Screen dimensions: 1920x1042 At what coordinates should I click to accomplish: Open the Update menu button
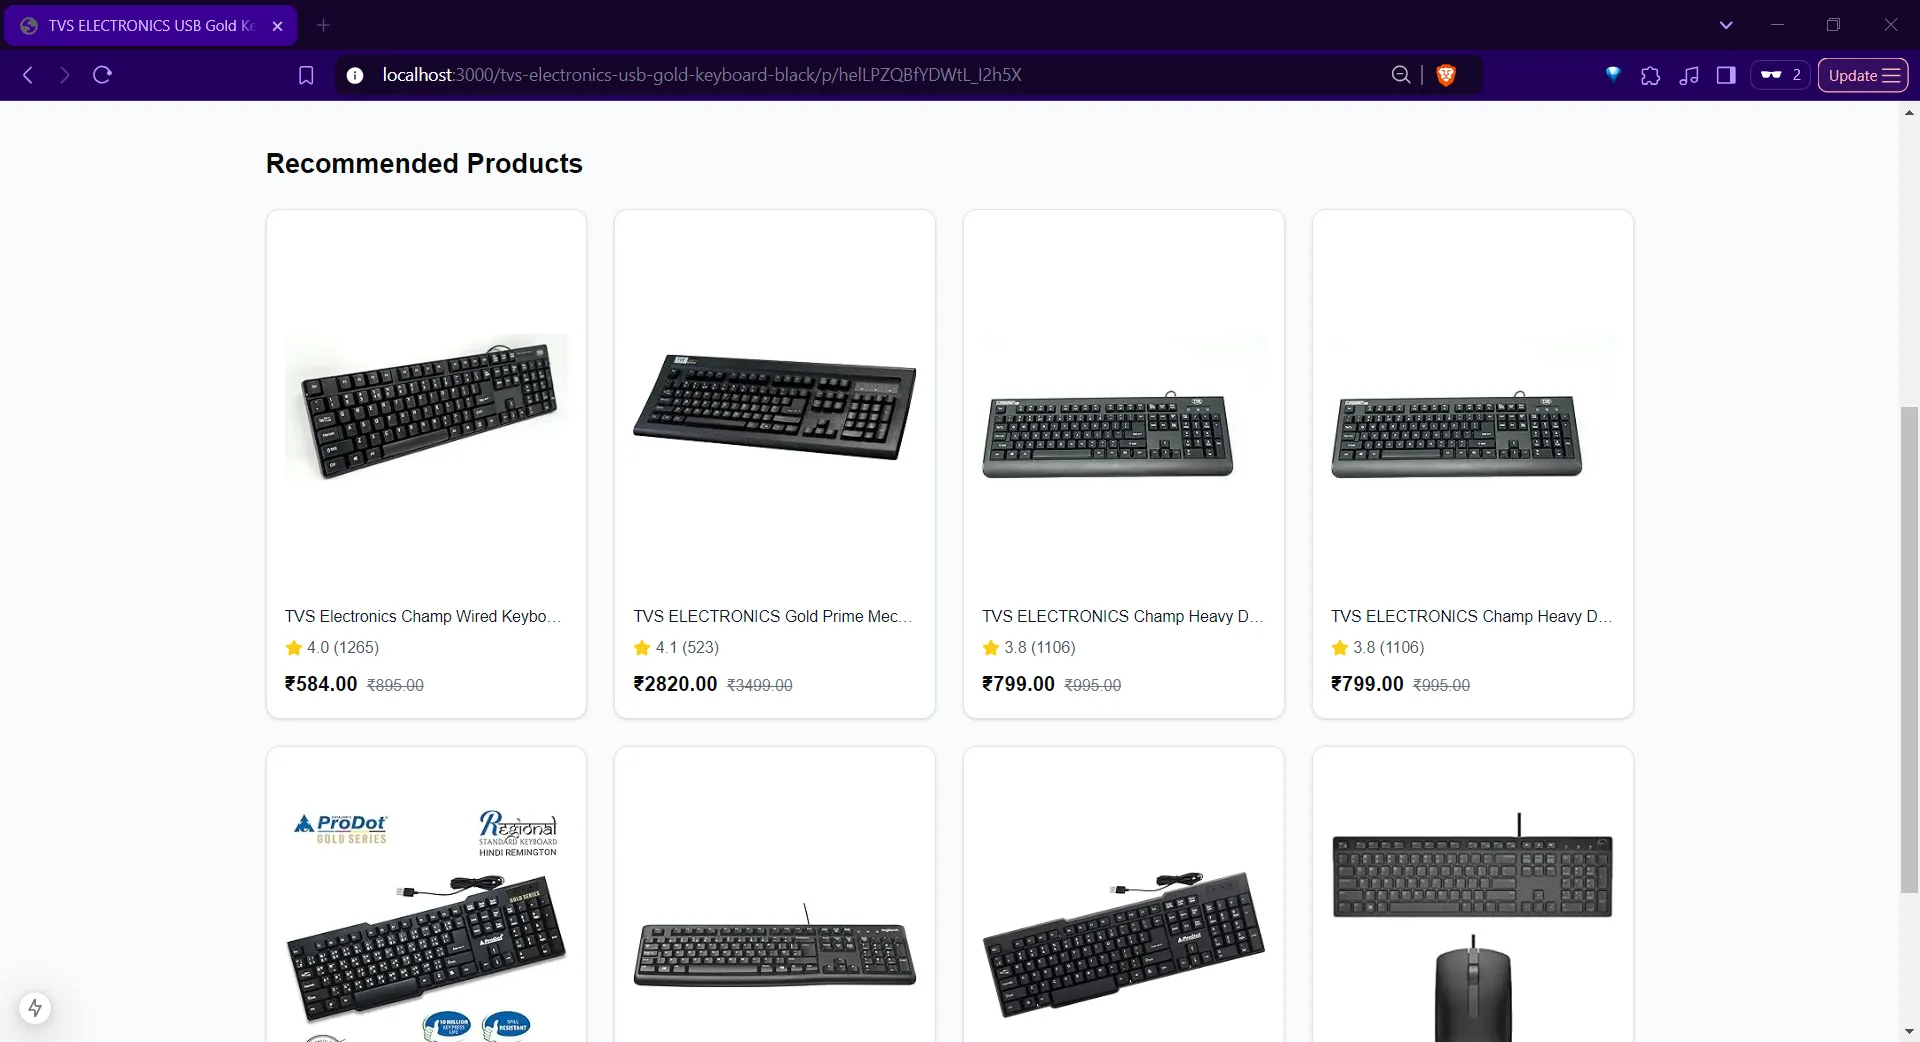click(x=1863, y=75)
